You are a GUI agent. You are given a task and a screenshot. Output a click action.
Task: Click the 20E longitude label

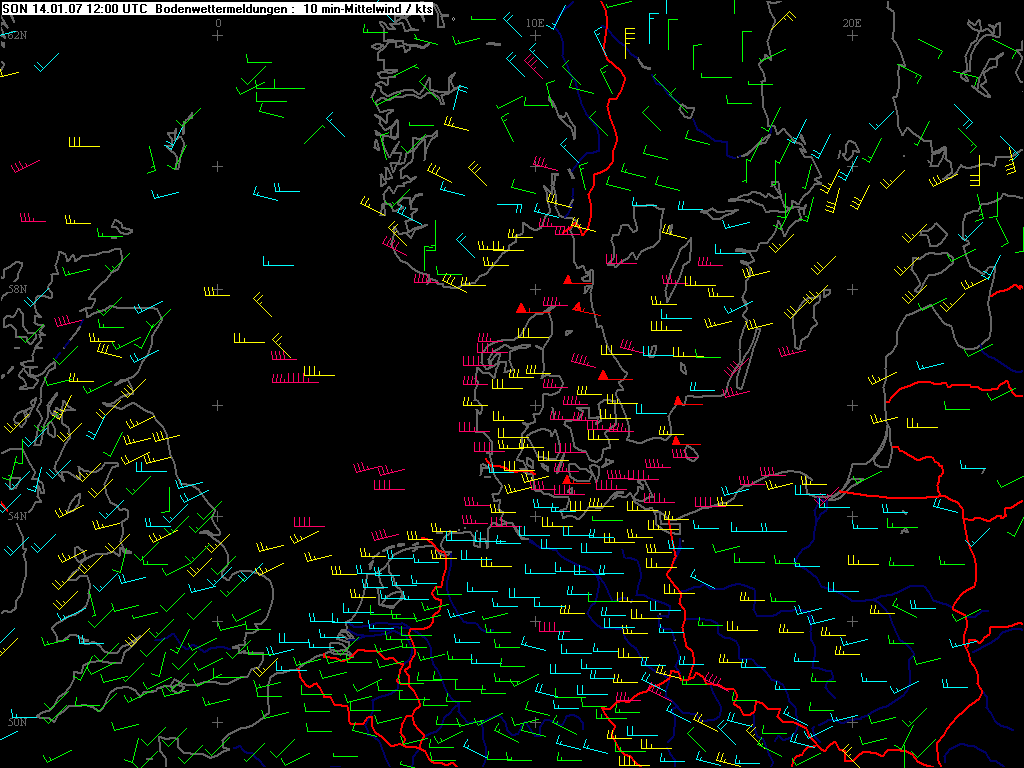tap(852, 22)
